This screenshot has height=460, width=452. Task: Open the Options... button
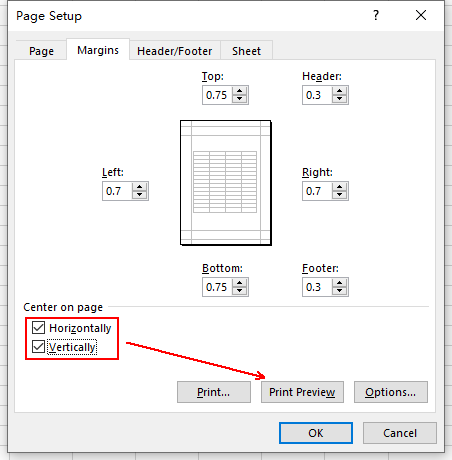[391, 392]
